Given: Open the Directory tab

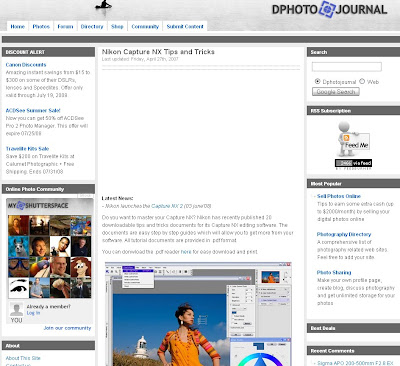Looking at the screenshot, I should (92, 26).
